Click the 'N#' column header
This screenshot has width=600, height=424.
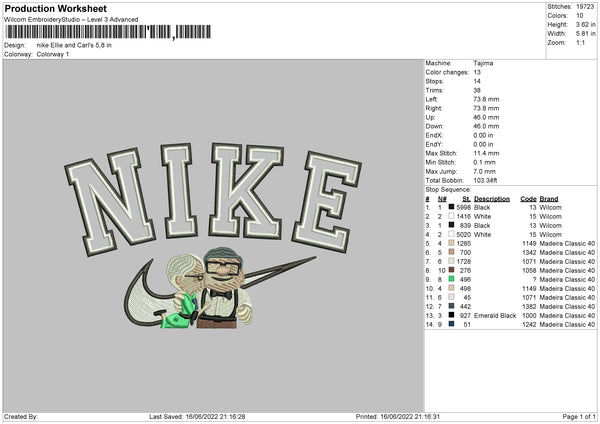(442, 199)
